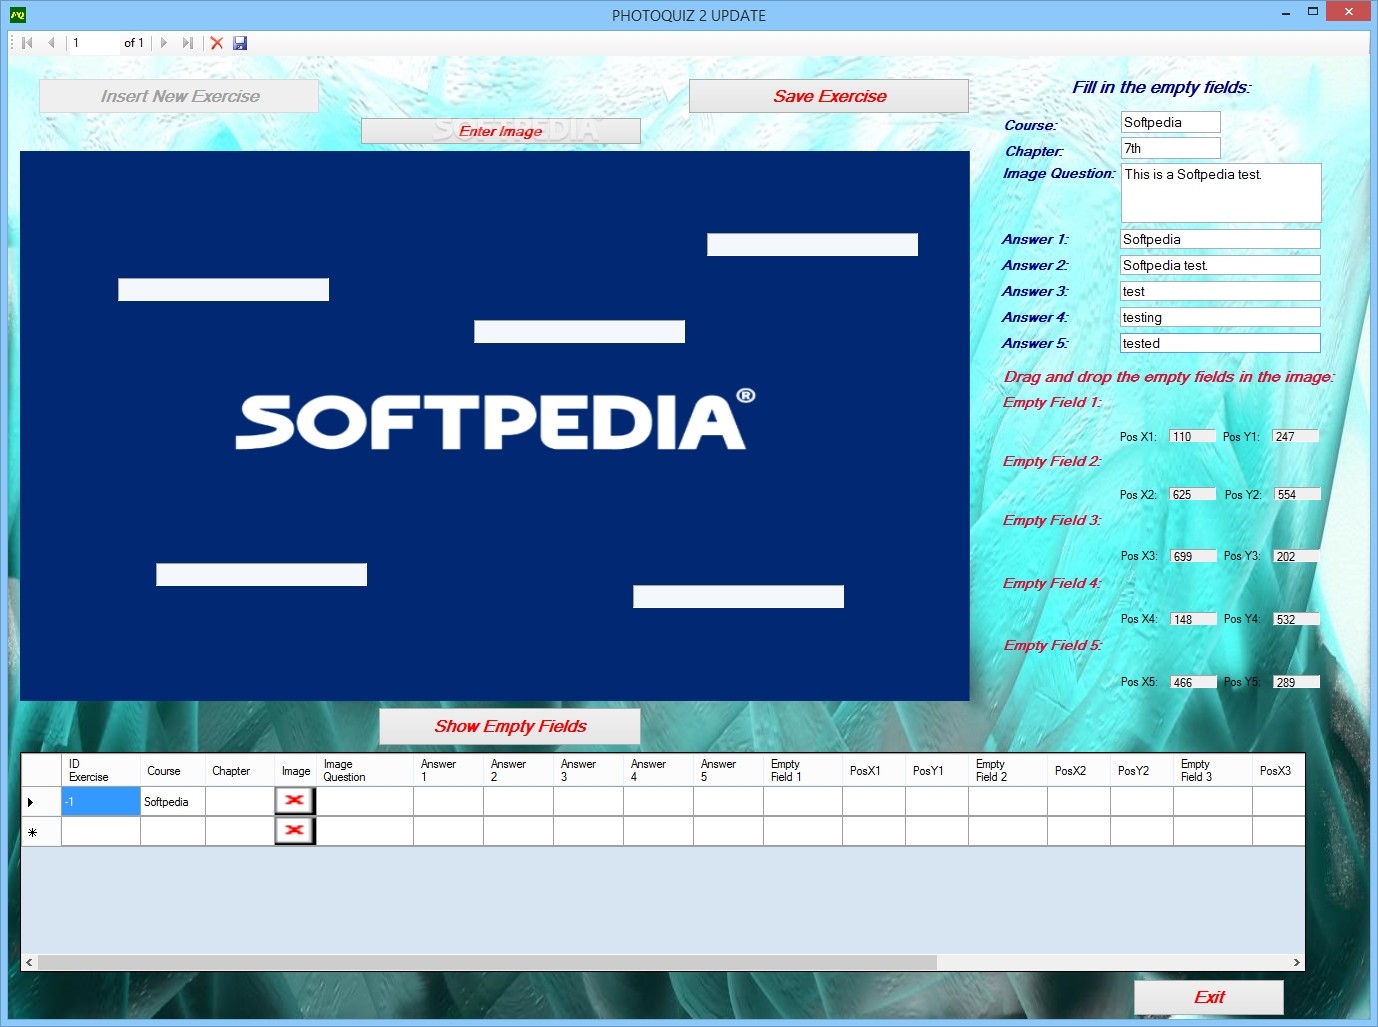Click the Enter Image button
Screen dimensions: 1378x1027
pyautogui.click(x=501, y=131)
